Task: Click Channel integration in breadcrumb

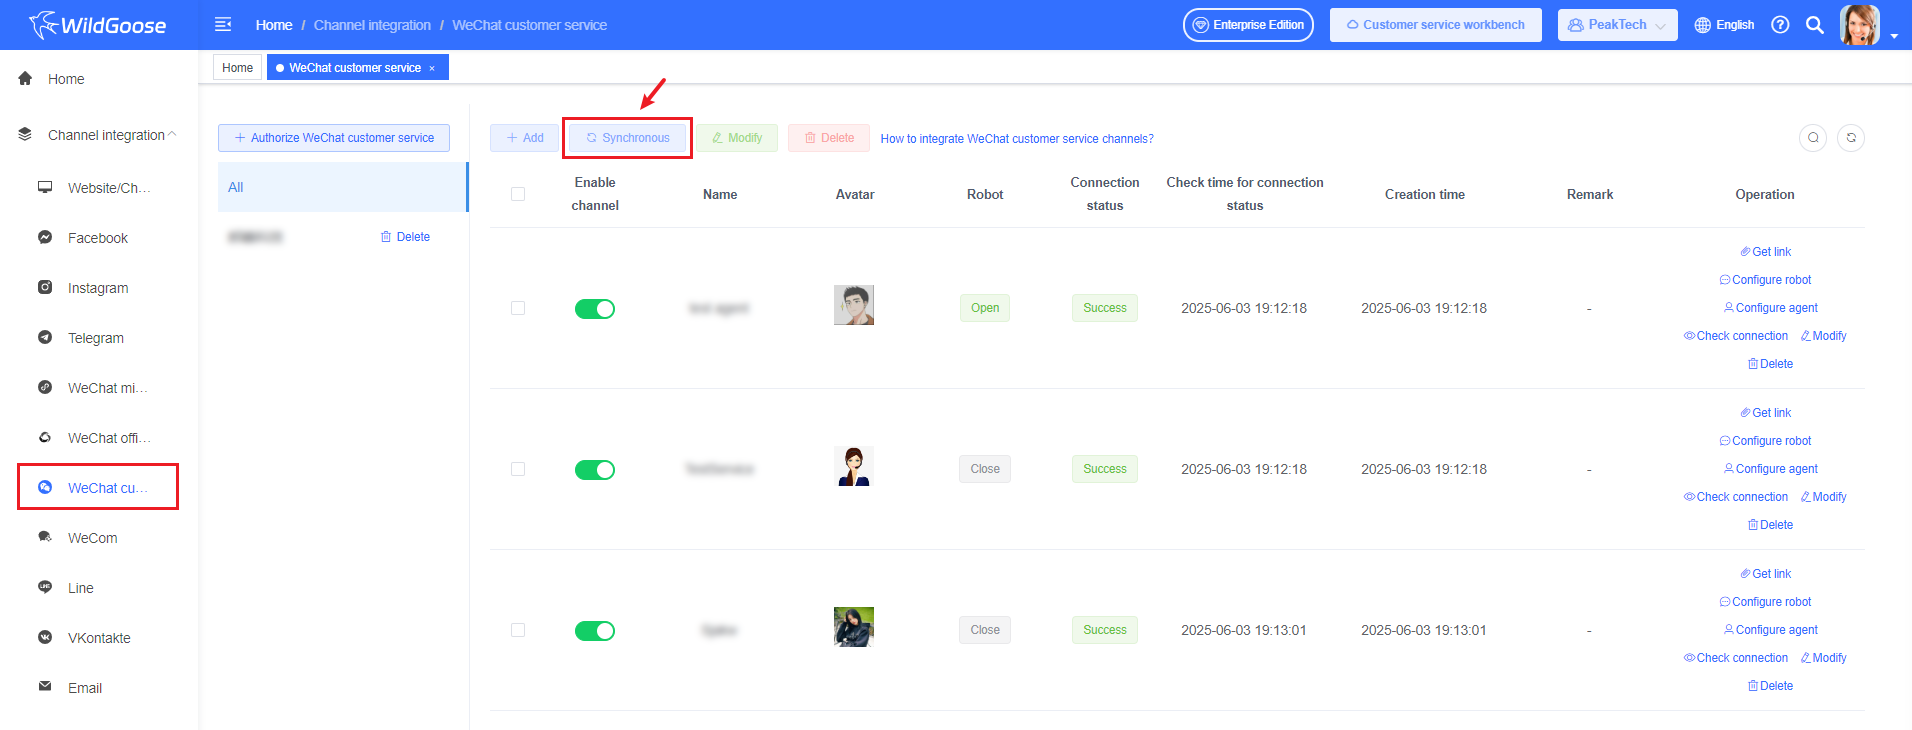Action: pyautogui.click(x=372, y=25)
